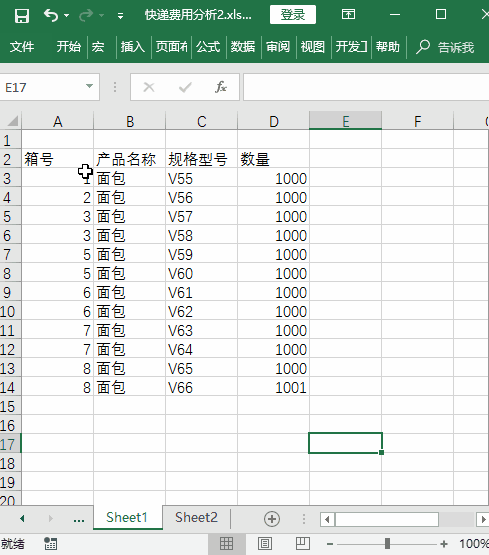
Task: Switch to the 开始 ribbon tab
Action: pos(69,47)
